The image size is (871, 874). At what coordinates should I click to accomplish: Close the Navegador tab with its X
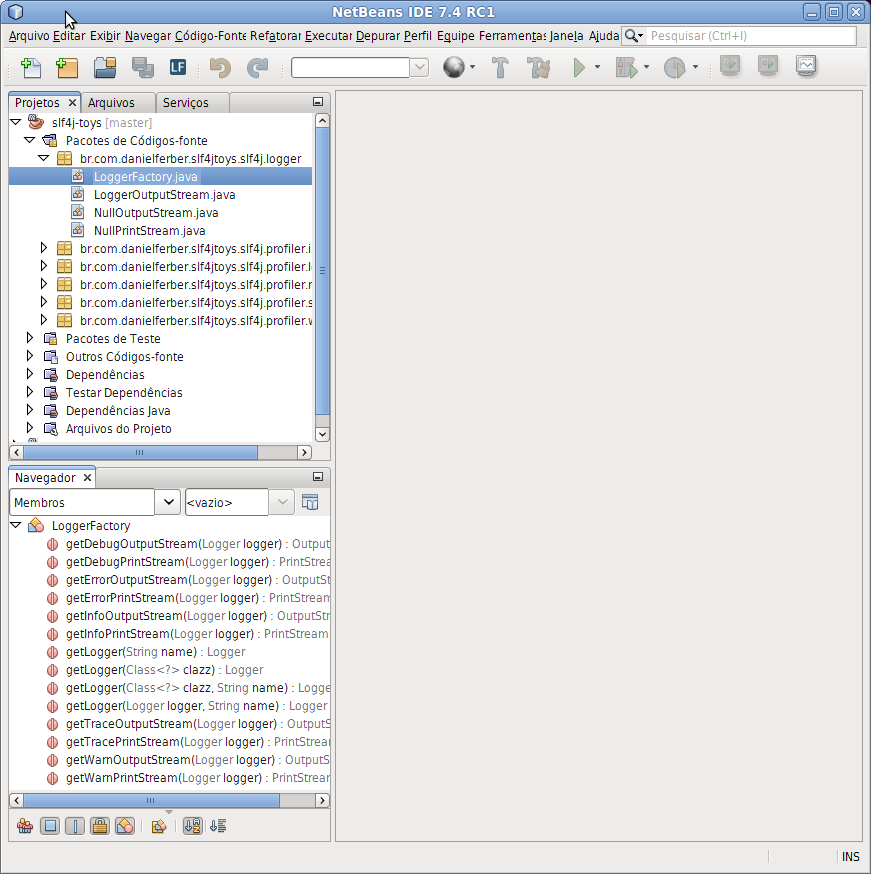click(x=87, y=478)
